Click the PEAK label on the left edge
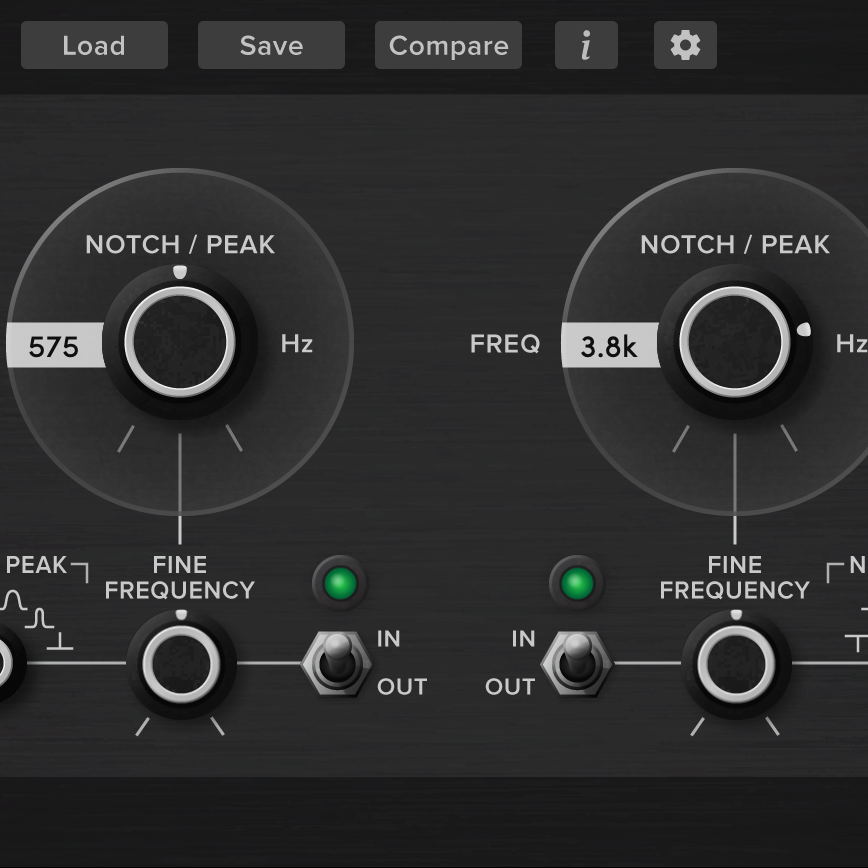Viewport: 868px width, 868px height. click(x=38, y=564)
